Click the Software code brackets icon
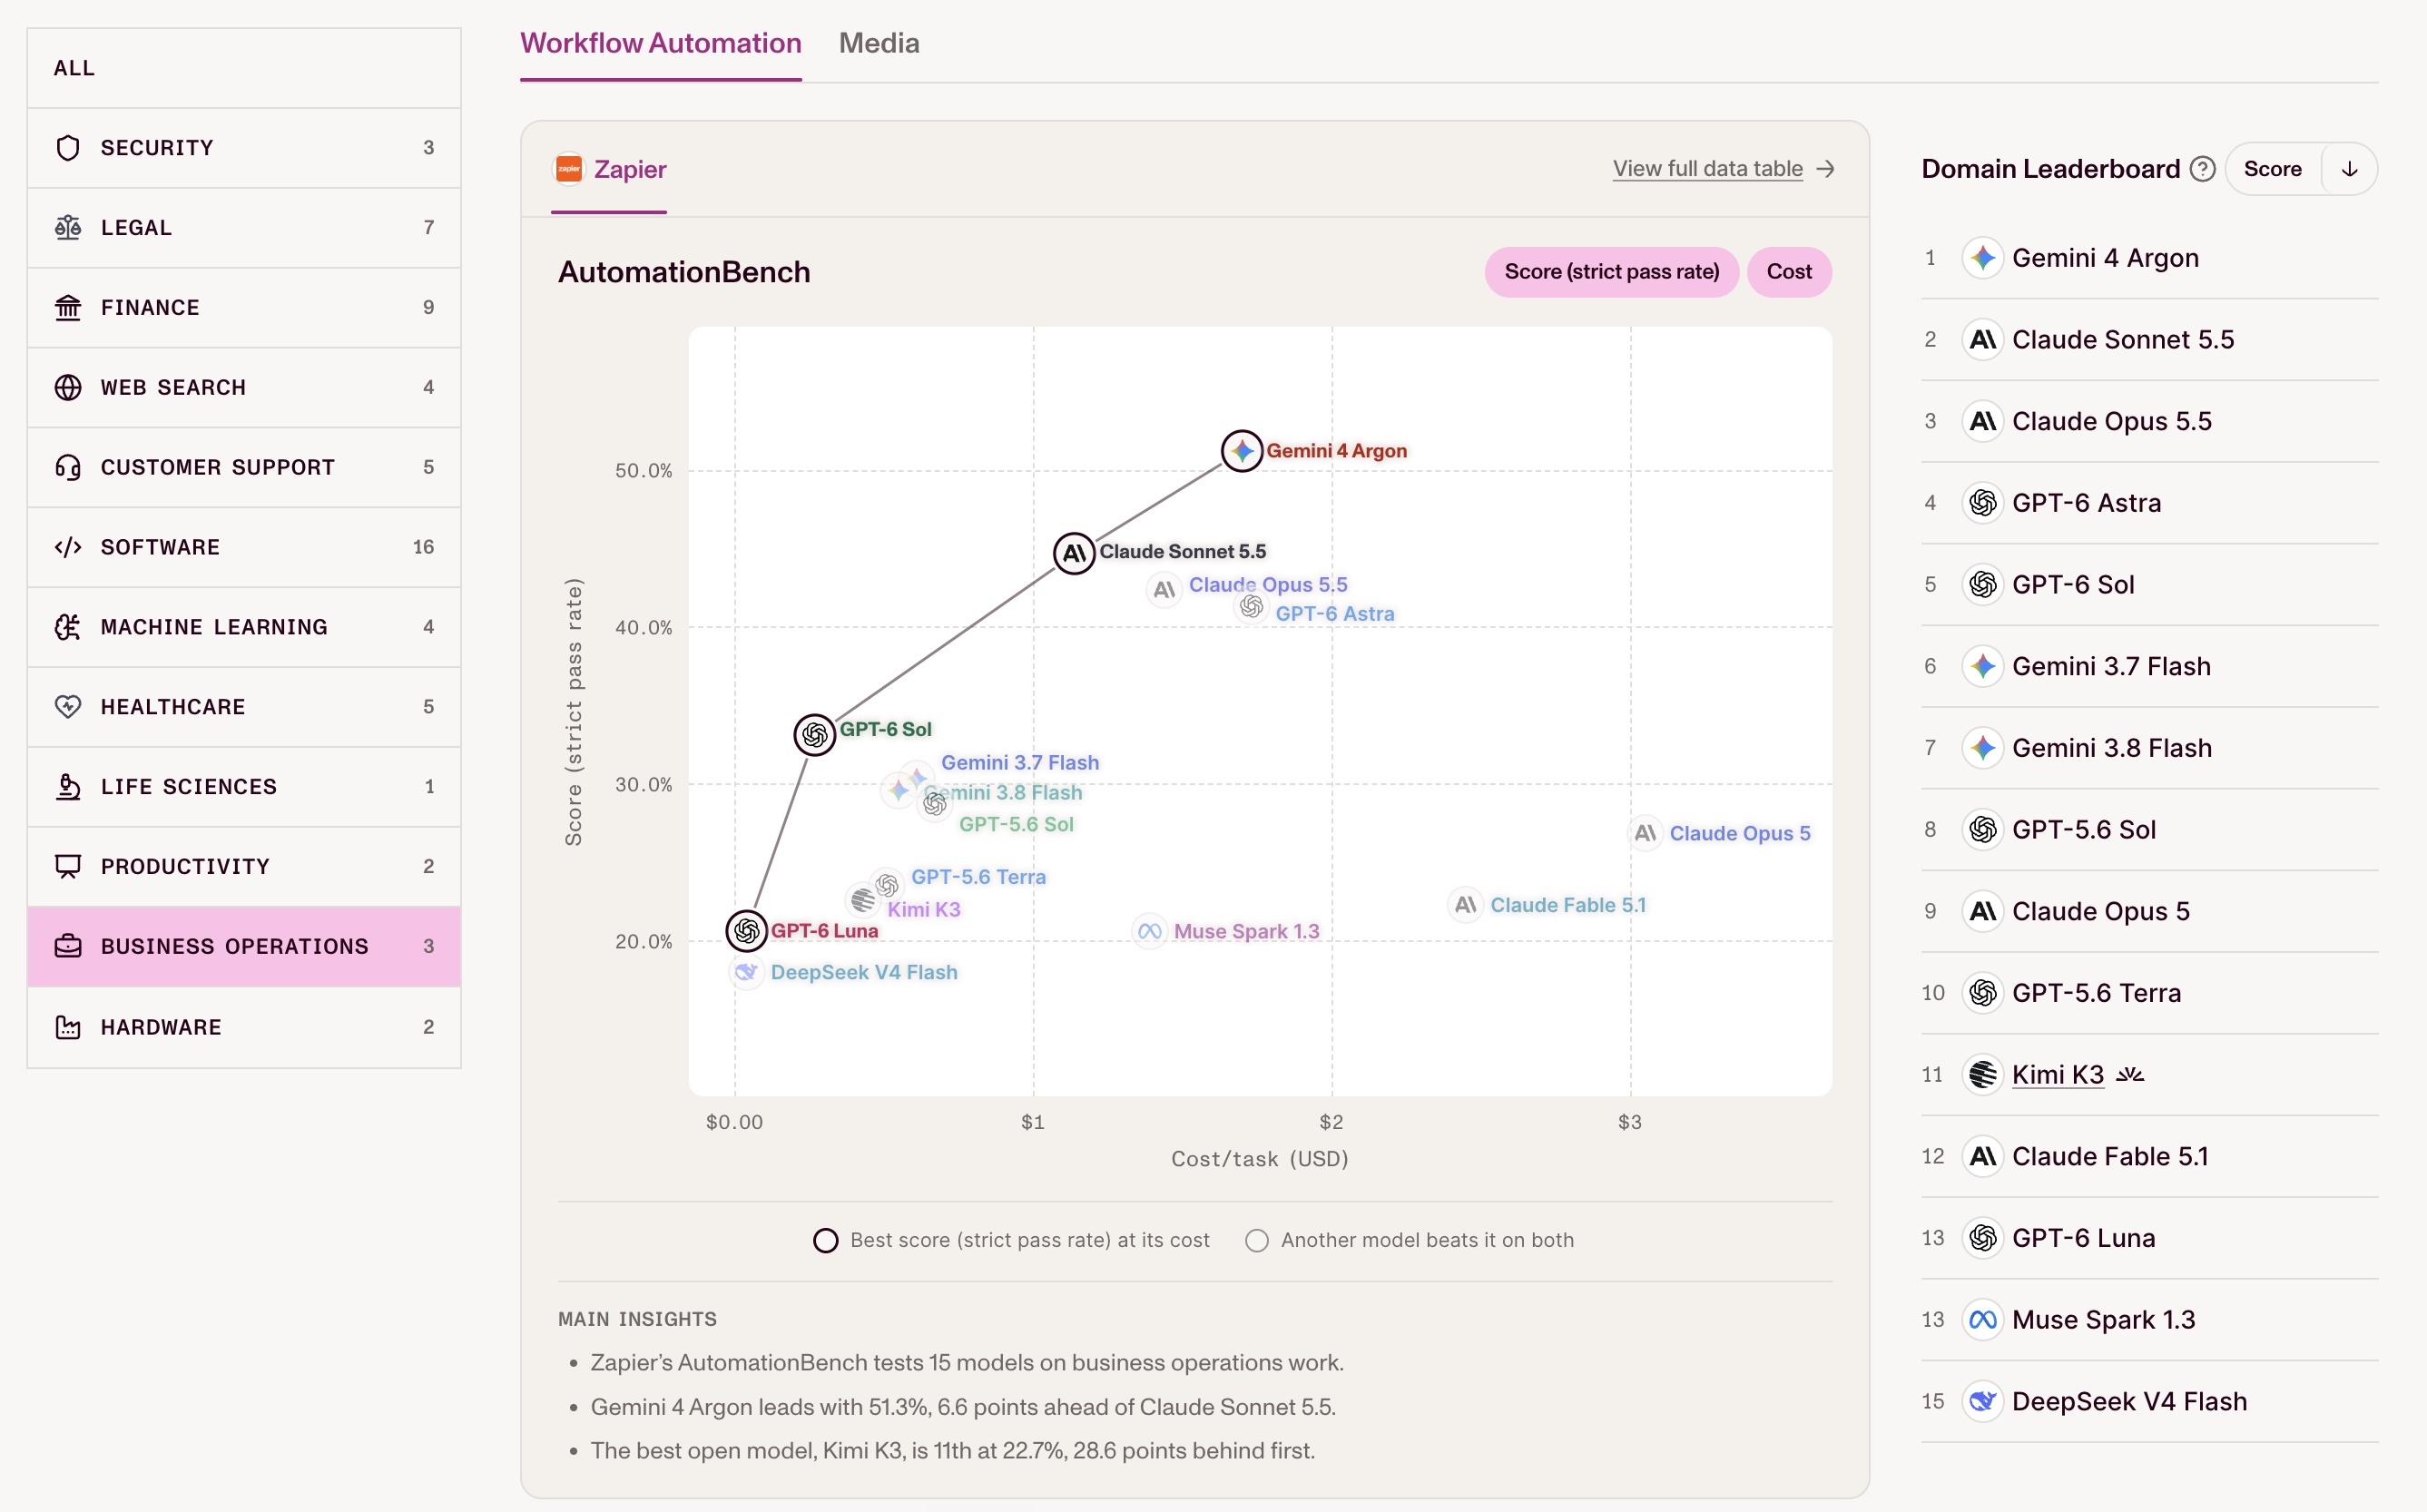Viewport: 2427px width, 1512px height. click(x=68, y=547)
